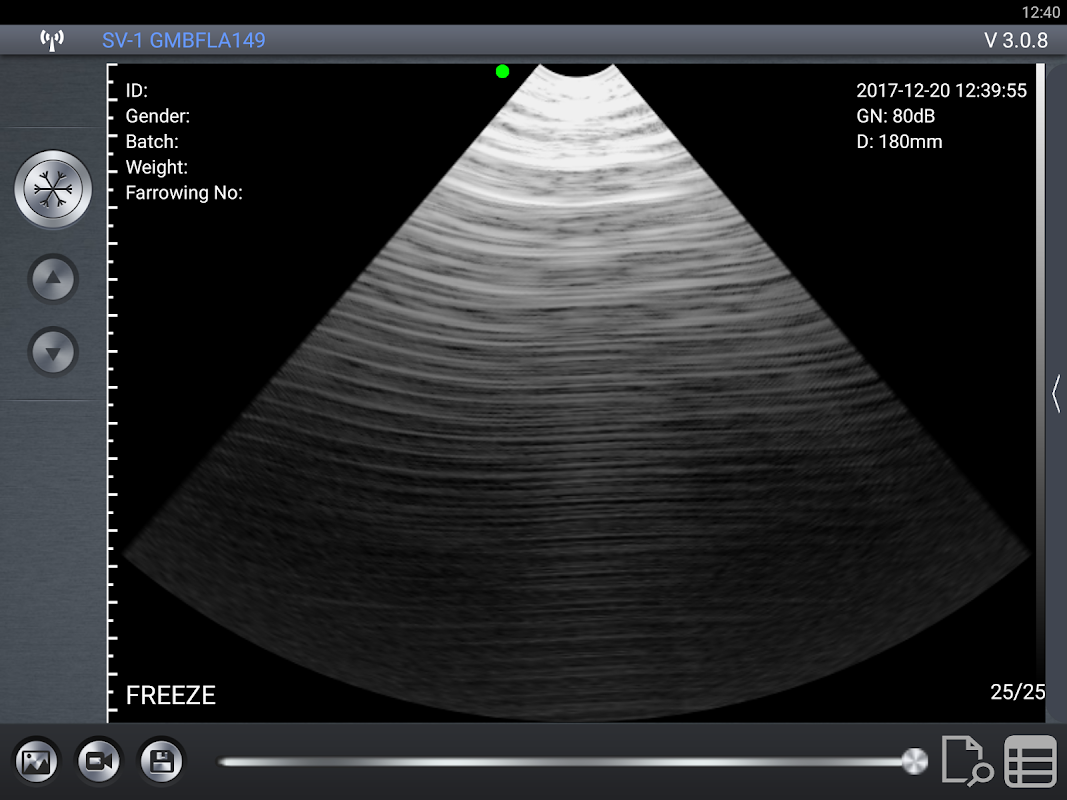The height and width of the screenshot is (800, 1067).
Task: Open the image gallery icon
Action: (x=38, y=762)
